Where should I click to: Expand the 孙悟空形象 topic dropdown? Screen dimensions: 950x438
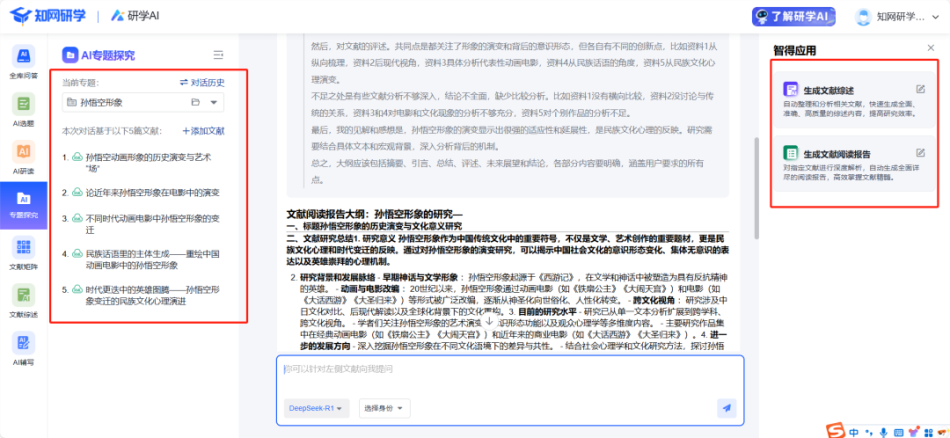coord(216,102)
